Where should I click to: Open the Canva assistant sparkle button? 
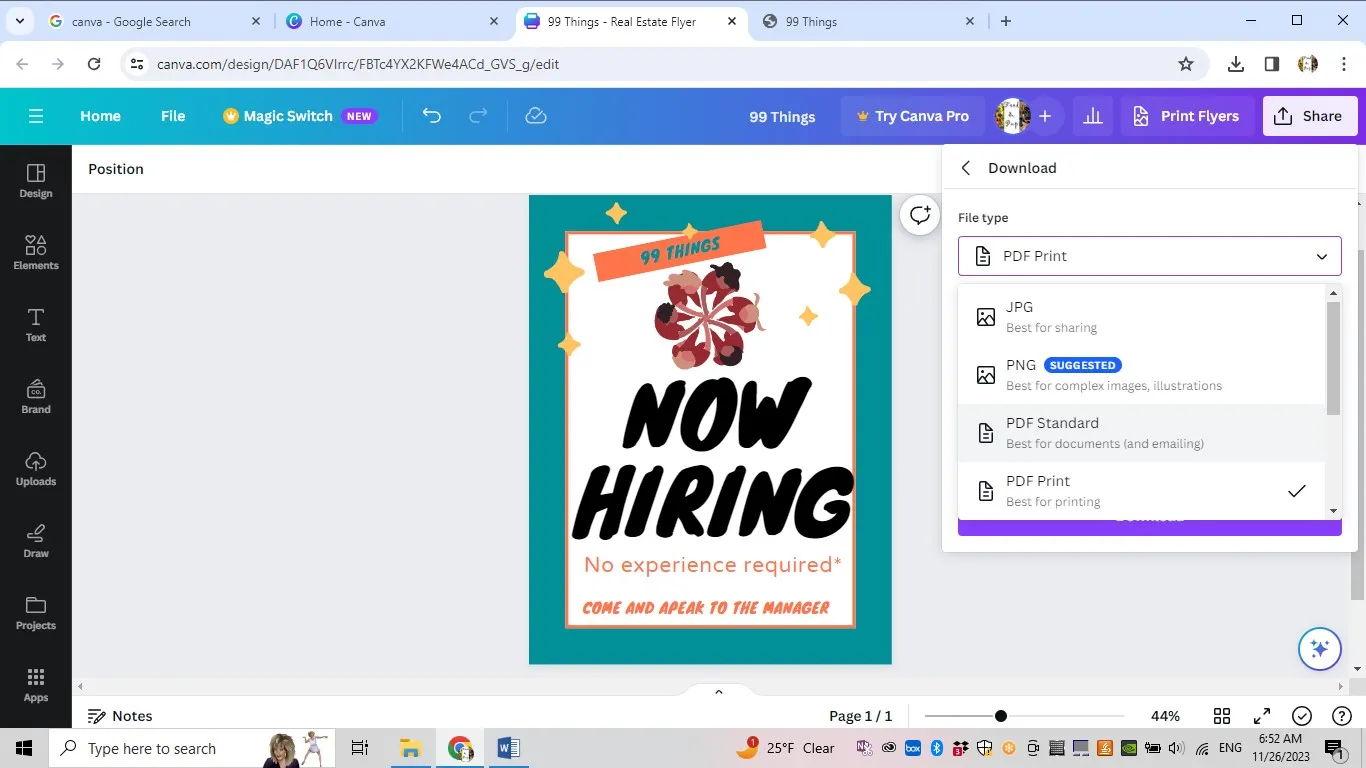pos(1319,648)
